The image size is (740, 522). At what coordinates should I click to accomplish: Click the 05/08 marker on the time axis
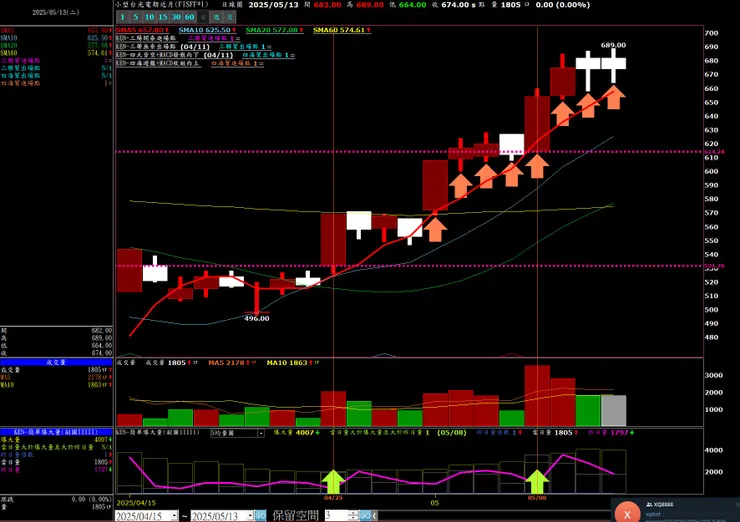pyautogui.click(x=537, y=497)
